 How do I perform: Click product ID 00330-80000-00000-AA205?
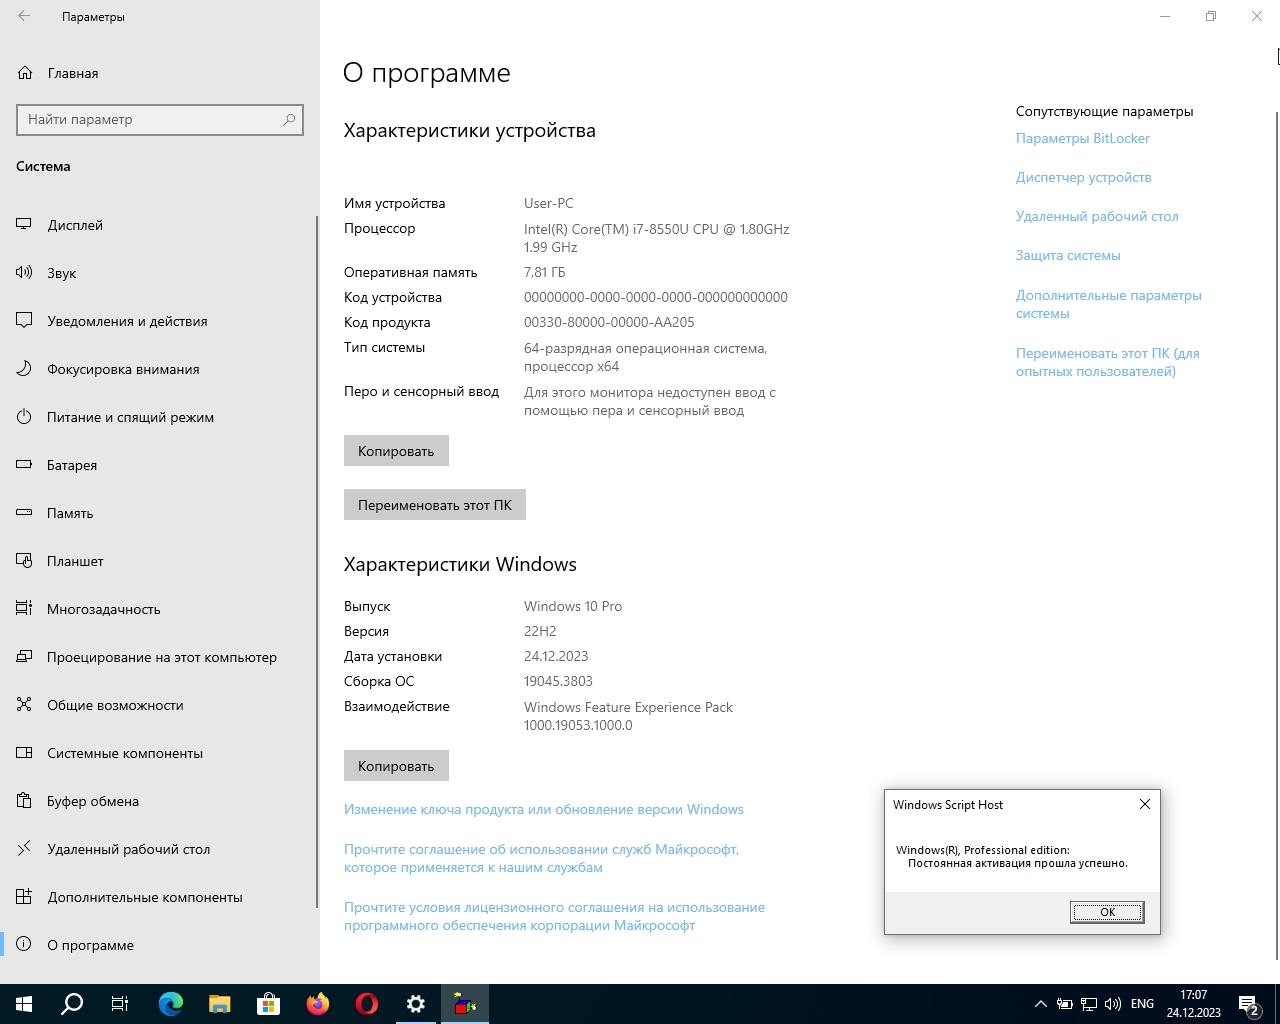pos(609,322)
